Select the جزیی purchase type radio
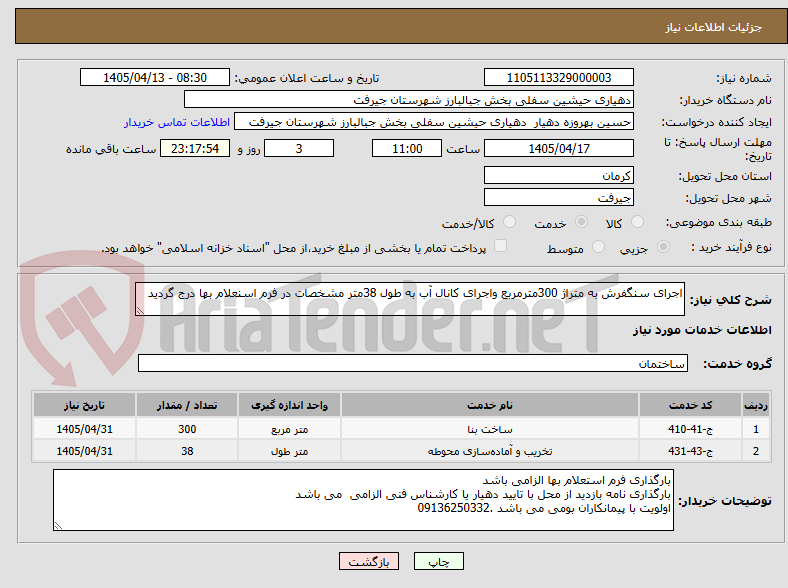 pyautogui.click(x=663, y=247)
